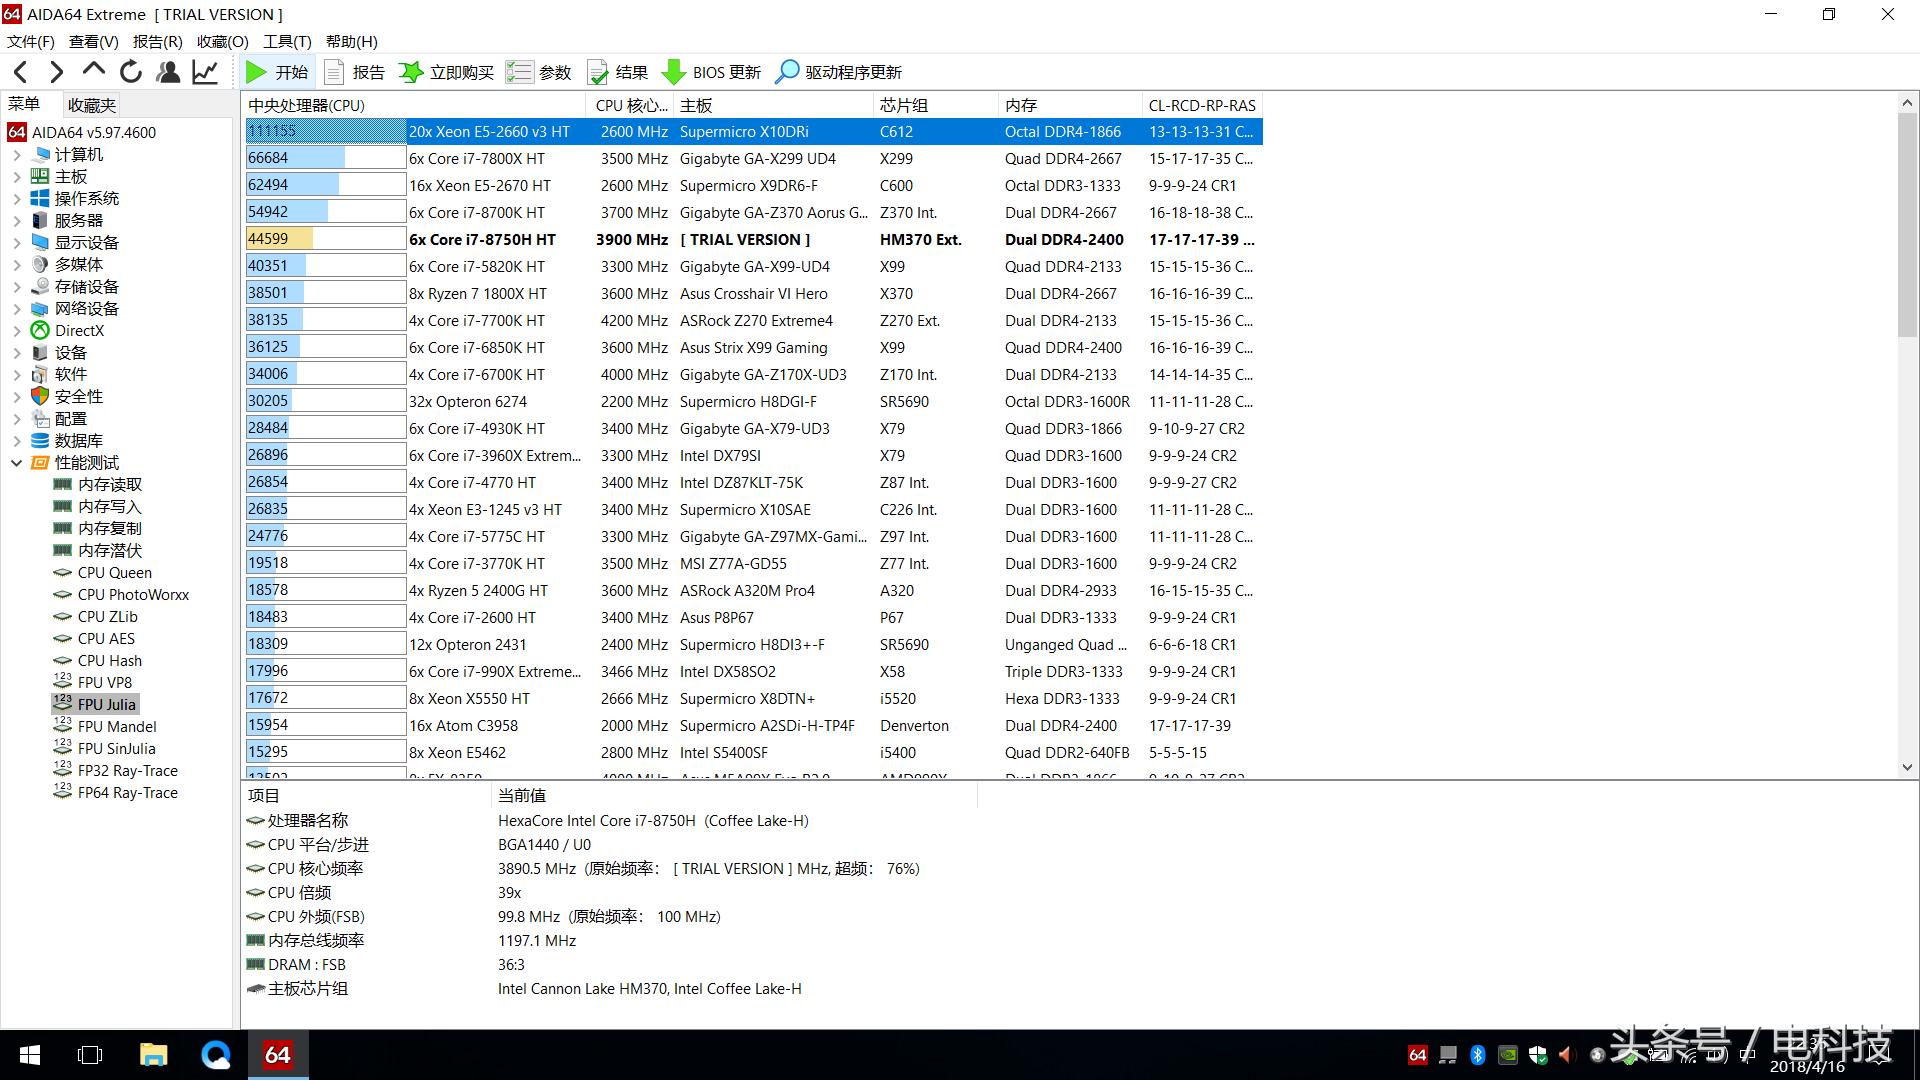This screenshot has height=1080, width=1920.
Task: Select FP64 Ray-Trace benchmark item
Action: coord(127,793)
